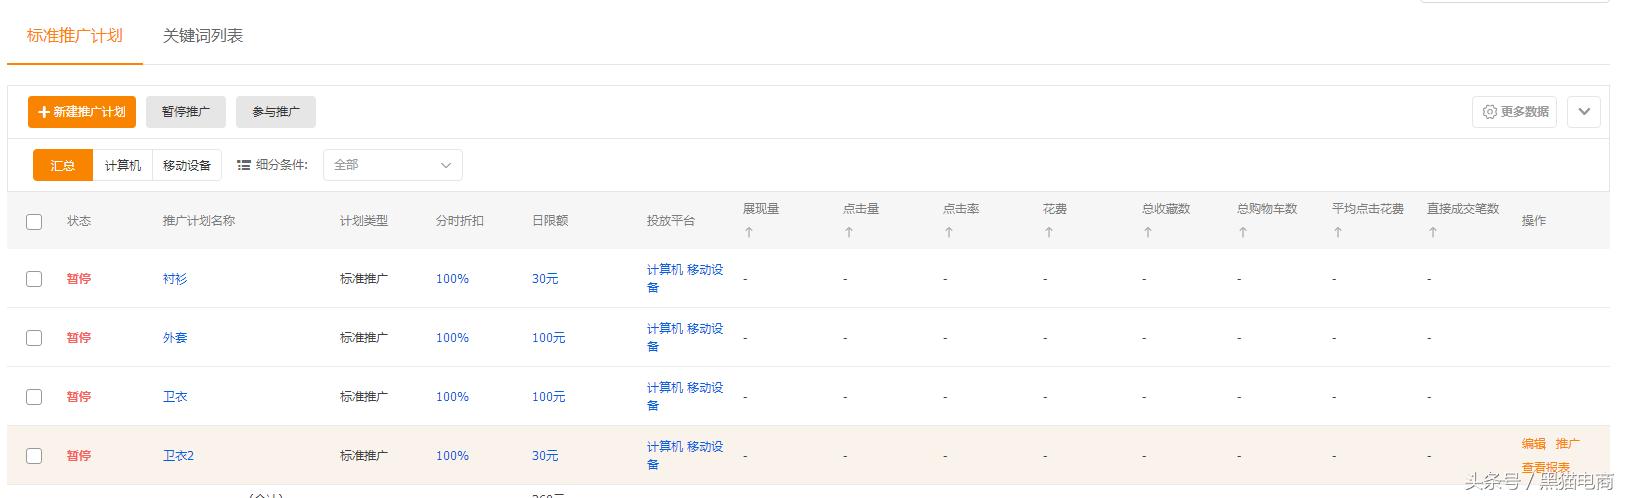
Task: Check the 衬衫 plan row checkbox
Action: [34, 279]
